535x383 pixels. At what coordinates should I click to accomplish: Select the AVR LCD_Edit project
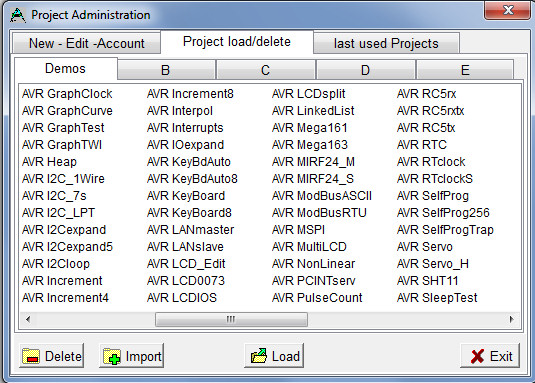click(186, 264)
